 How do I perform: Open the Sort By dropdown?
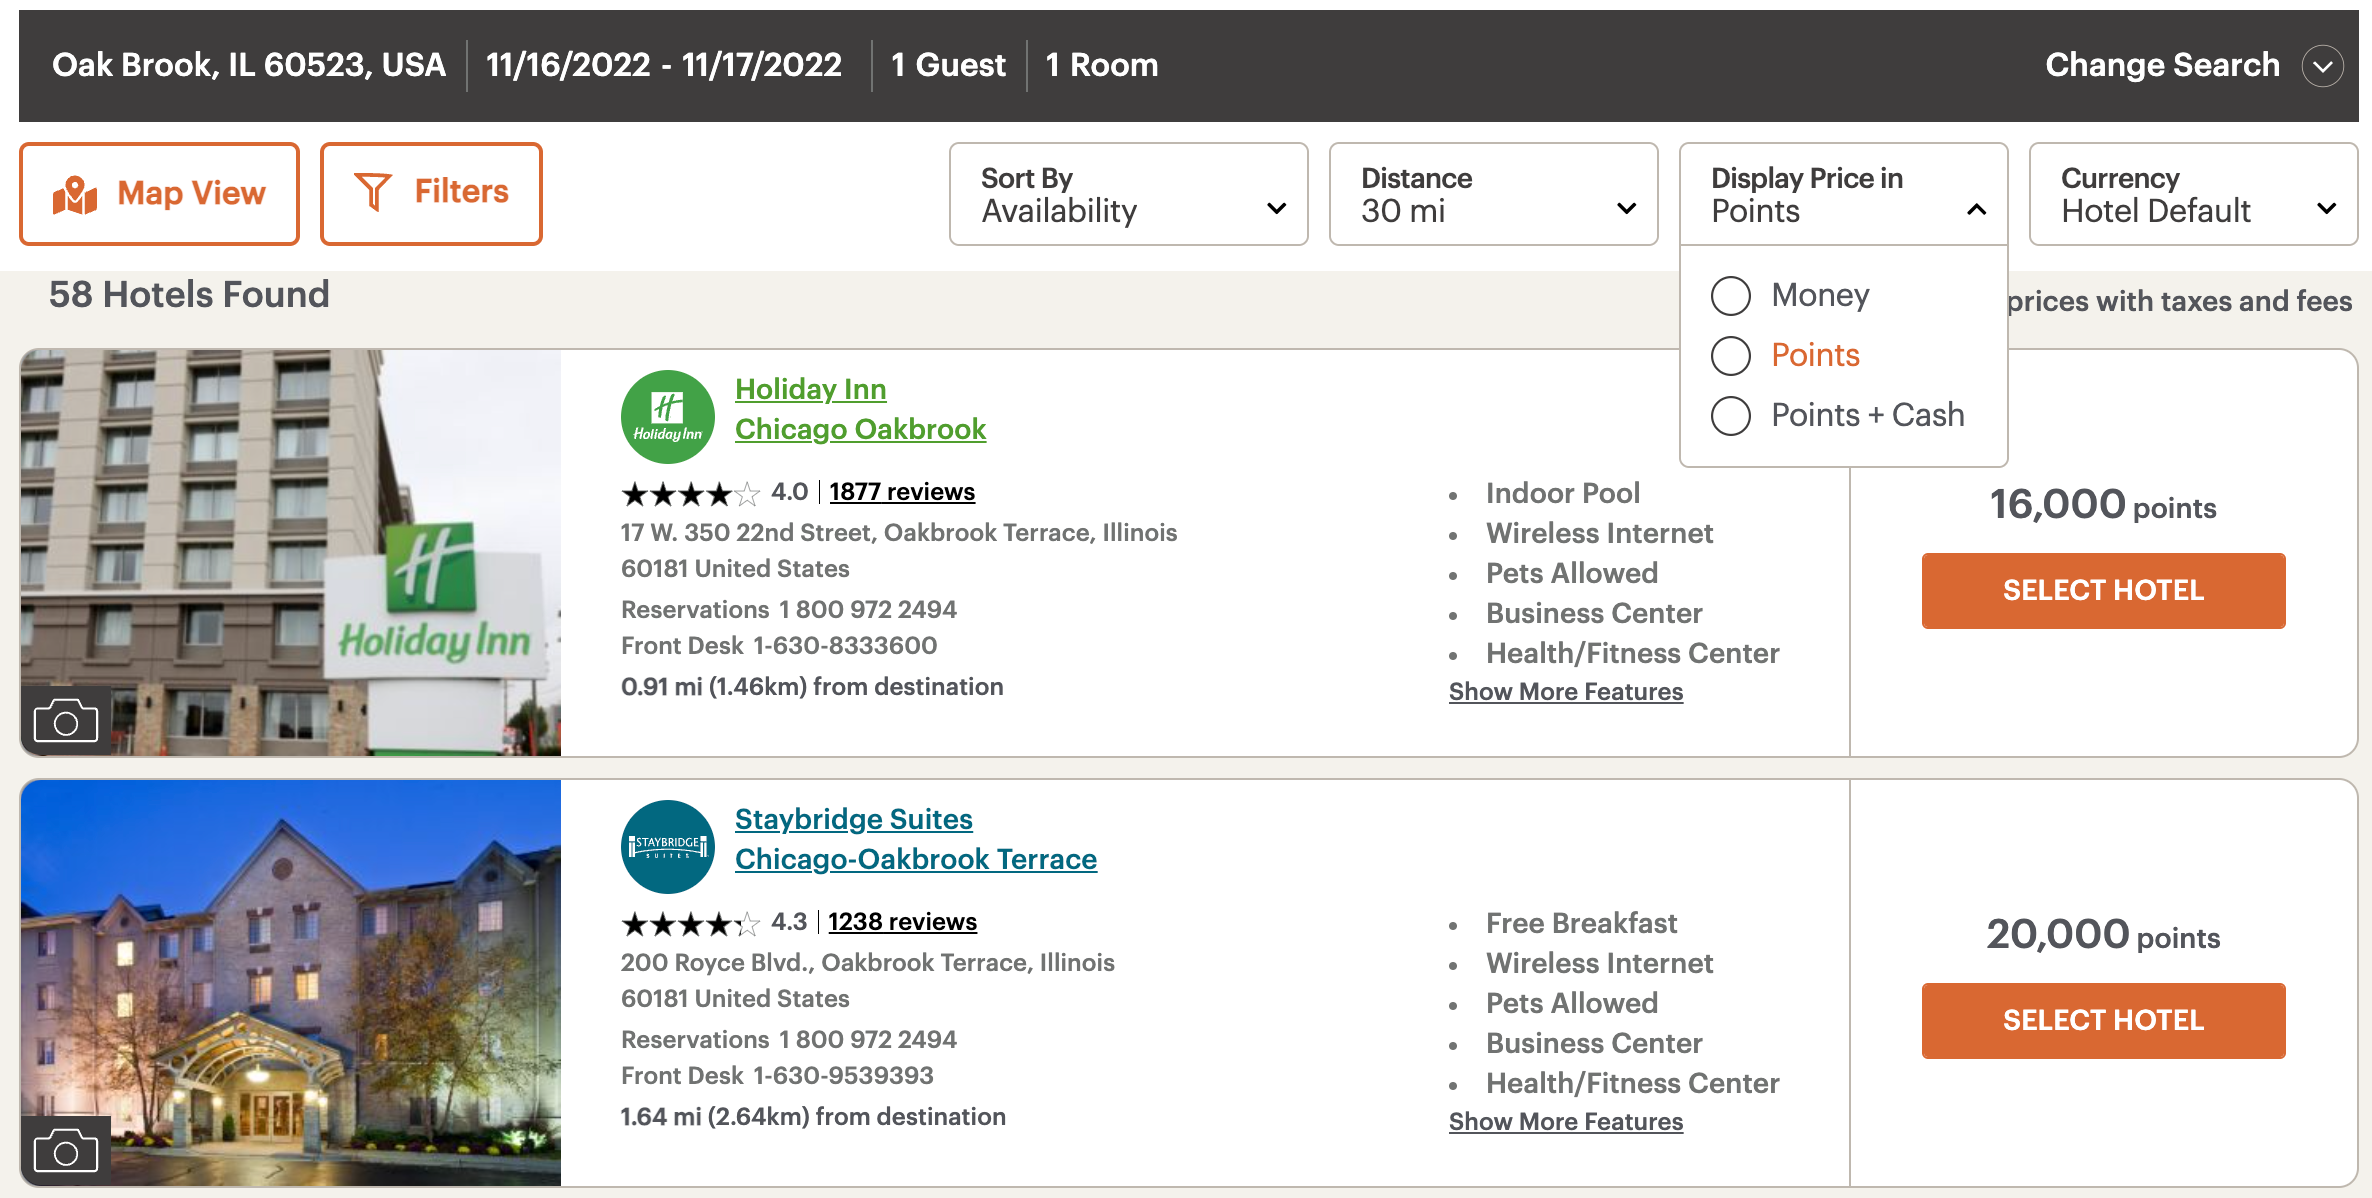point(1128,193)
